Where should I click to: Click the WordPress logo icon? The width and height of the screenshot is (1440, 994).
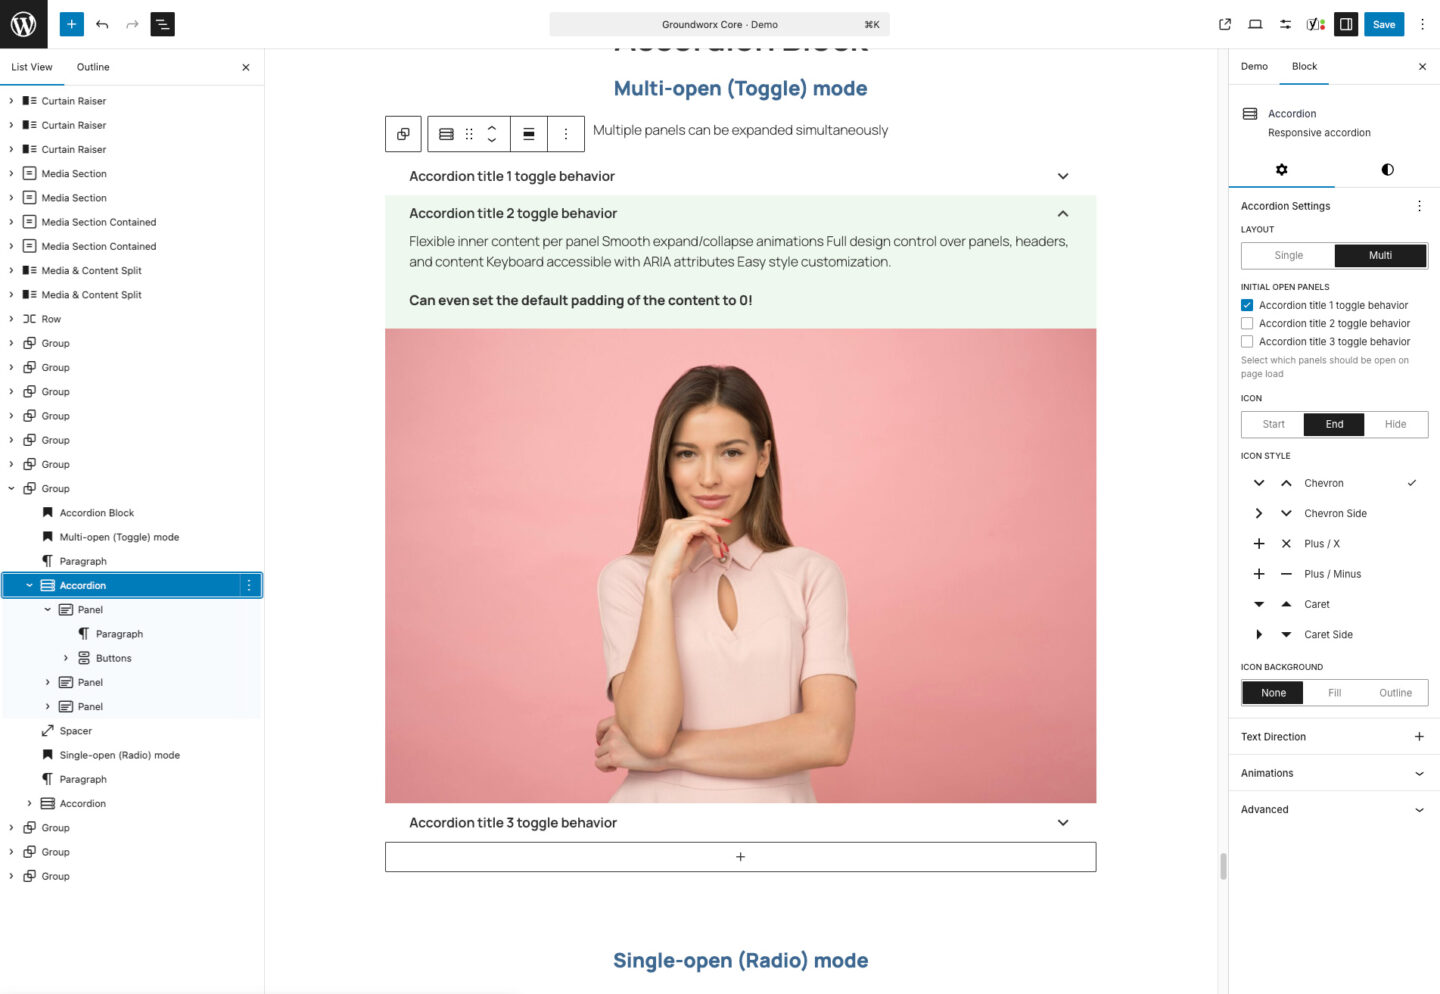point(23,24)
